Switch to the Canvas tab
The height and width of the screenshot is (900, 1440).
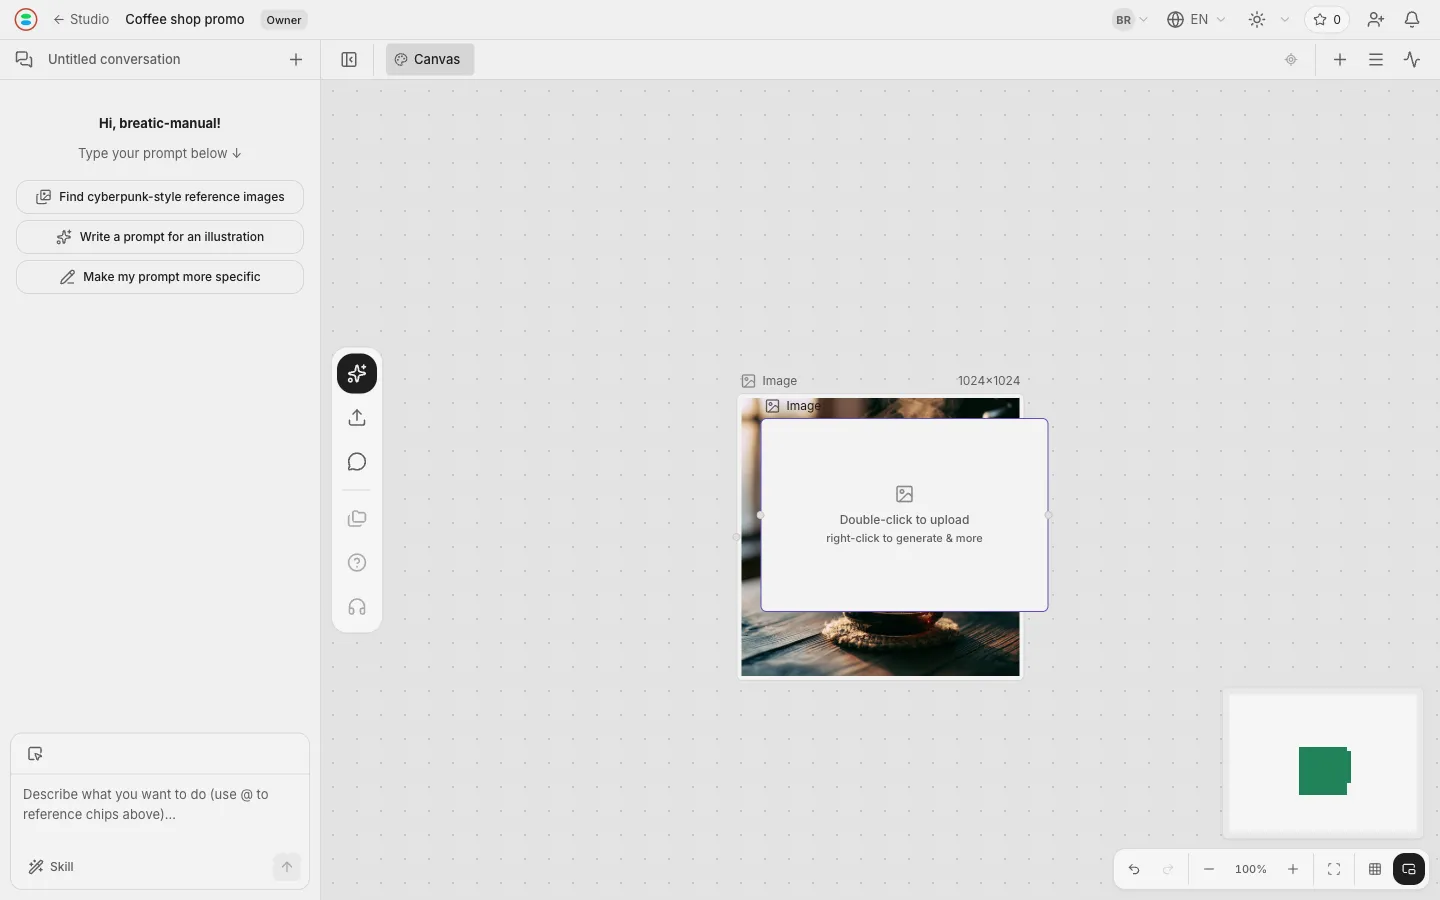tap(430, 60)
